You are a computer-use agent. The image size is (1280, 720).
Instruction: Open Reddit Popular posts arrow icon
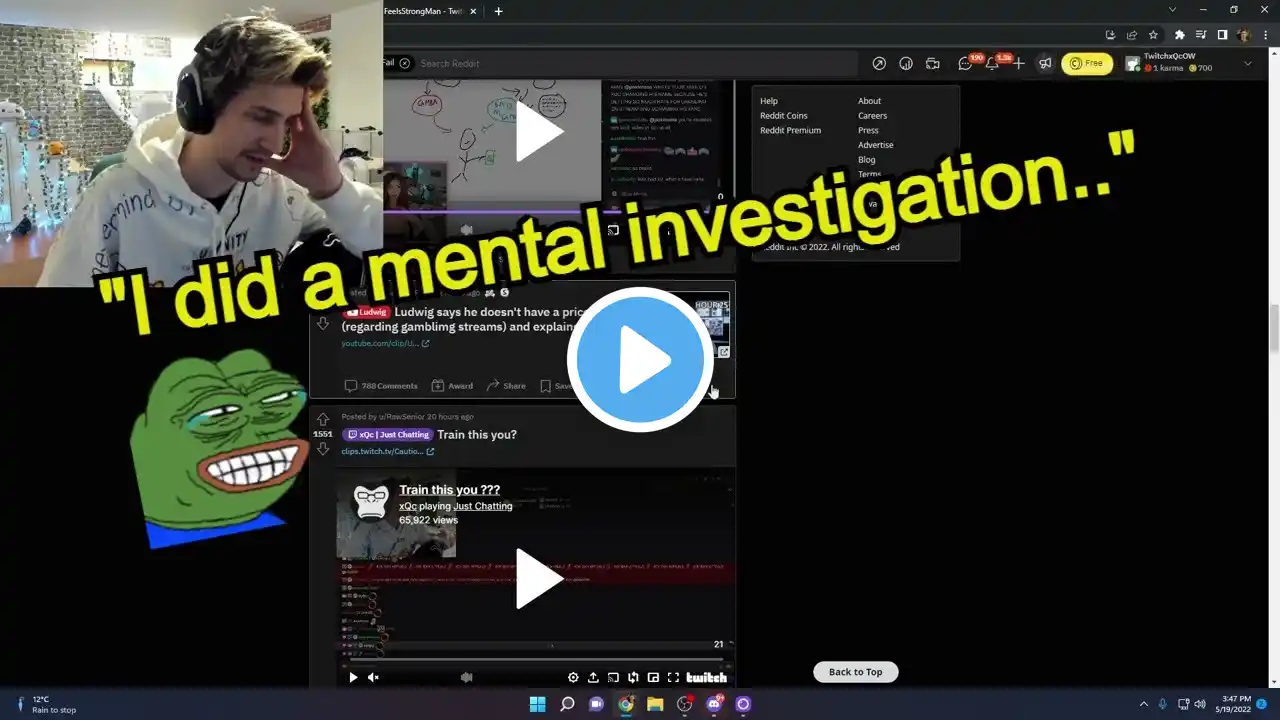coord(879,63)
